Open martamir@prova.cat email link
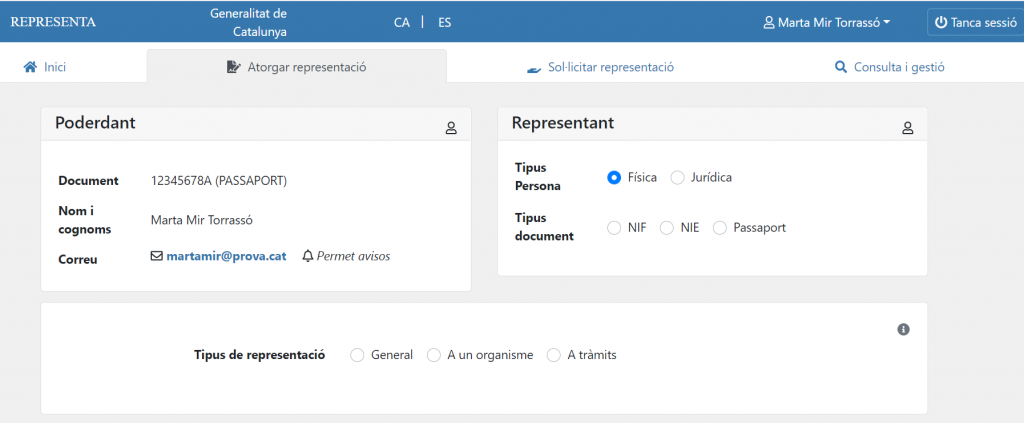The height and width of the screenshot is (423, 1024). click(x=226, y=256)
